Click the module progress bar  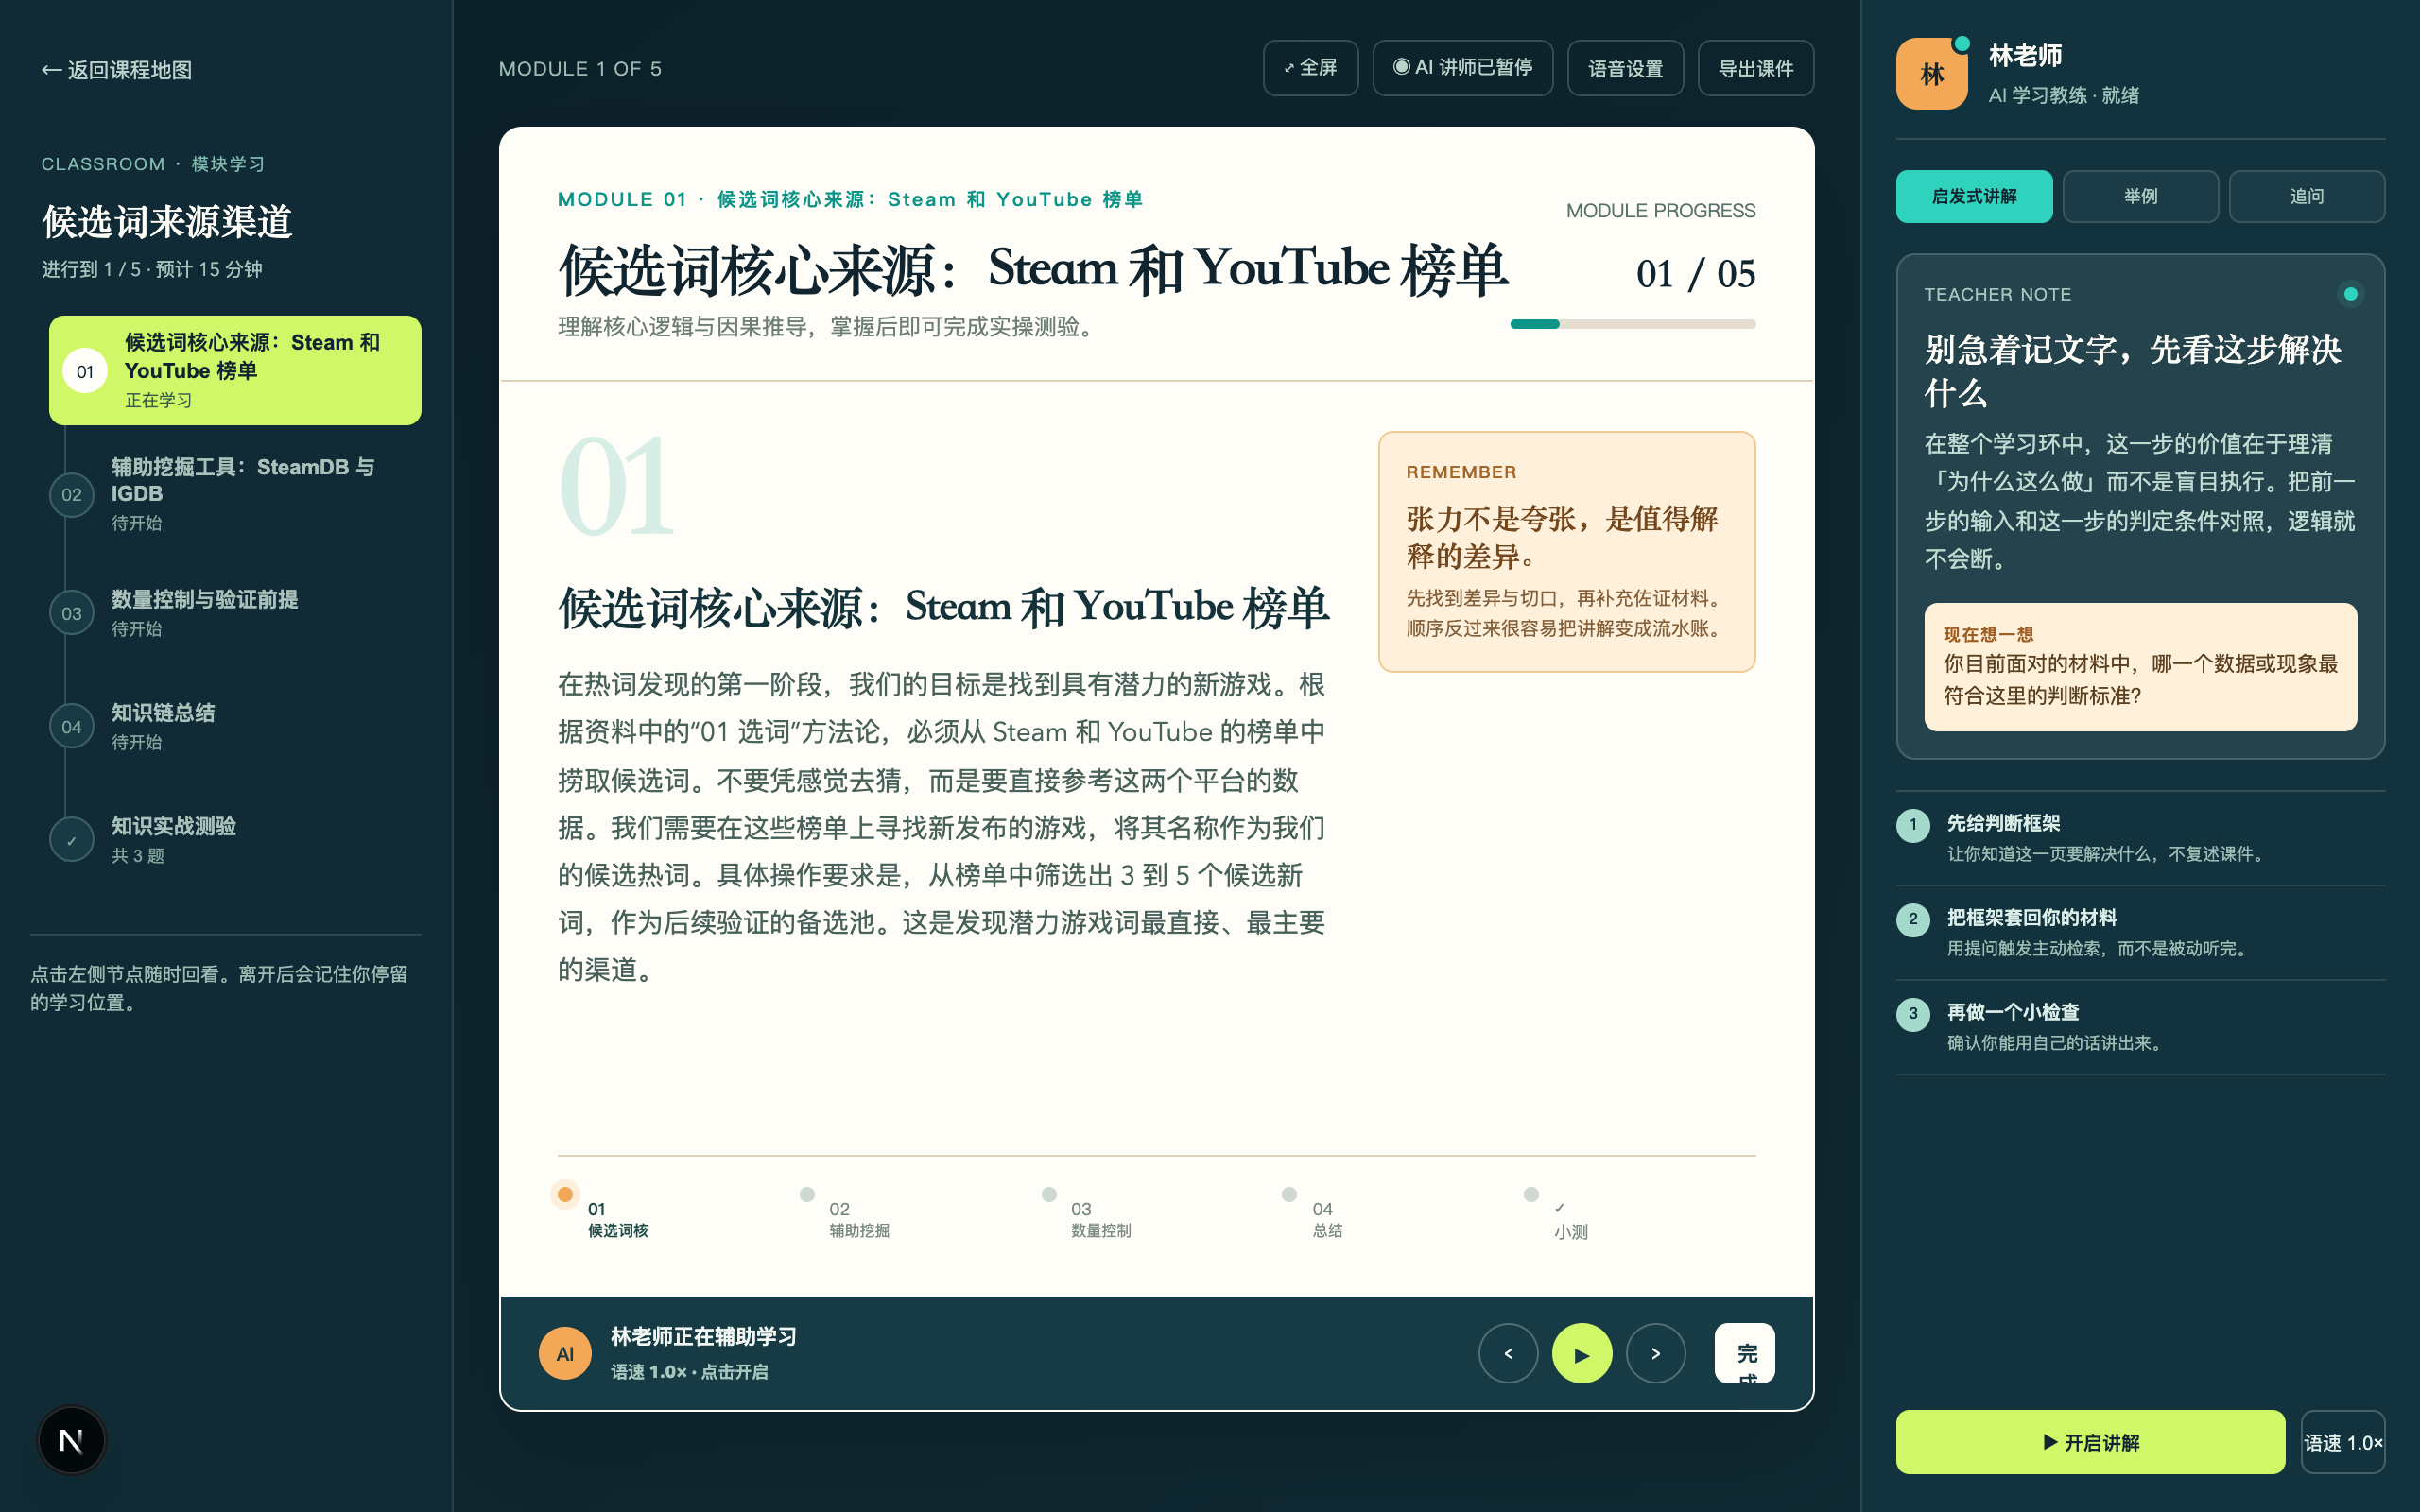click(x=1633, y=324)
